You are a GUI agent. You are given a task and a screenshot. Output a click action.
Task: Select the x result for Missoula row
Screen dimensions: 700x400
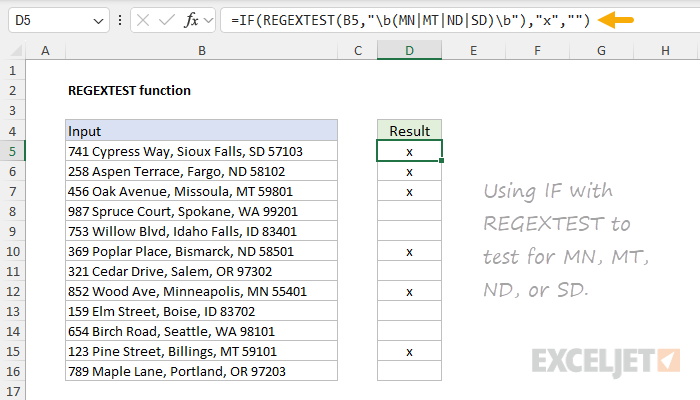click(x=409, y=192)
